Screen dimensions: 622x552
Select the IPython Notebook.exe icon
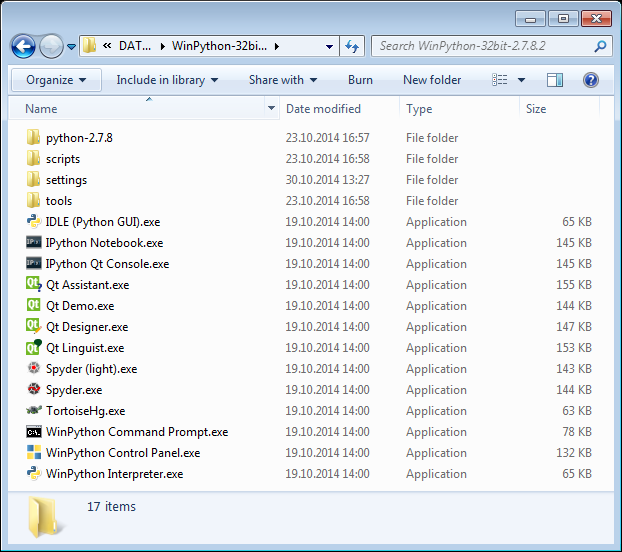pyautogui.click(x=34, y=242)
